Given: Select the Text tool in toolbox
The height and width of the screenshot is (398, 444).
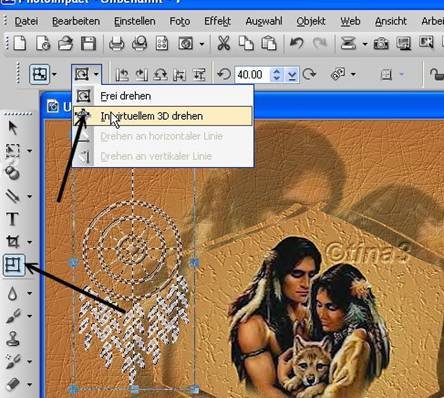Looking at the screenshot, I should click(12, 219).
